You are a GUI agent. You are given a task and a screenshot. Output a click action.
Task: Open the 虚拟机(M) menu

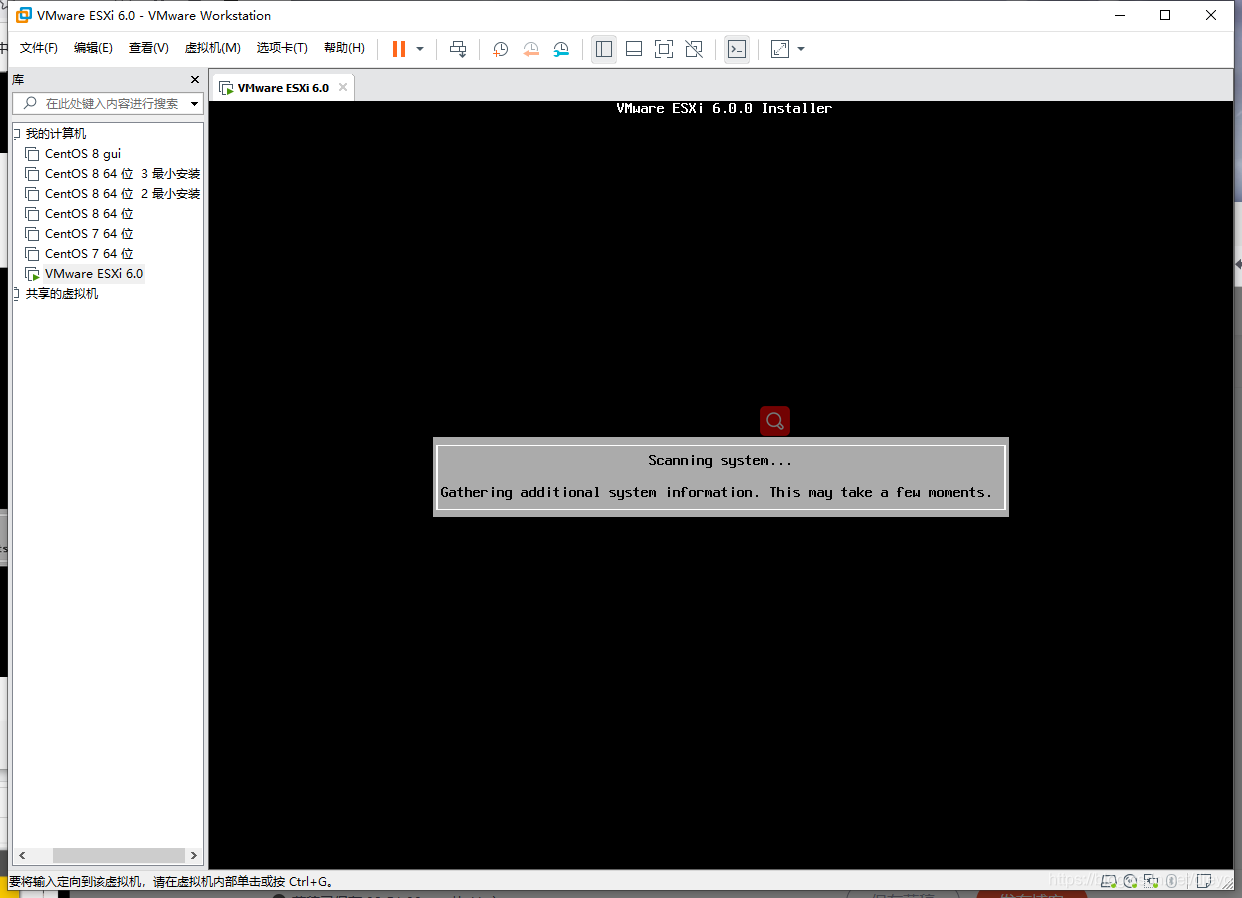pos(212,48)
